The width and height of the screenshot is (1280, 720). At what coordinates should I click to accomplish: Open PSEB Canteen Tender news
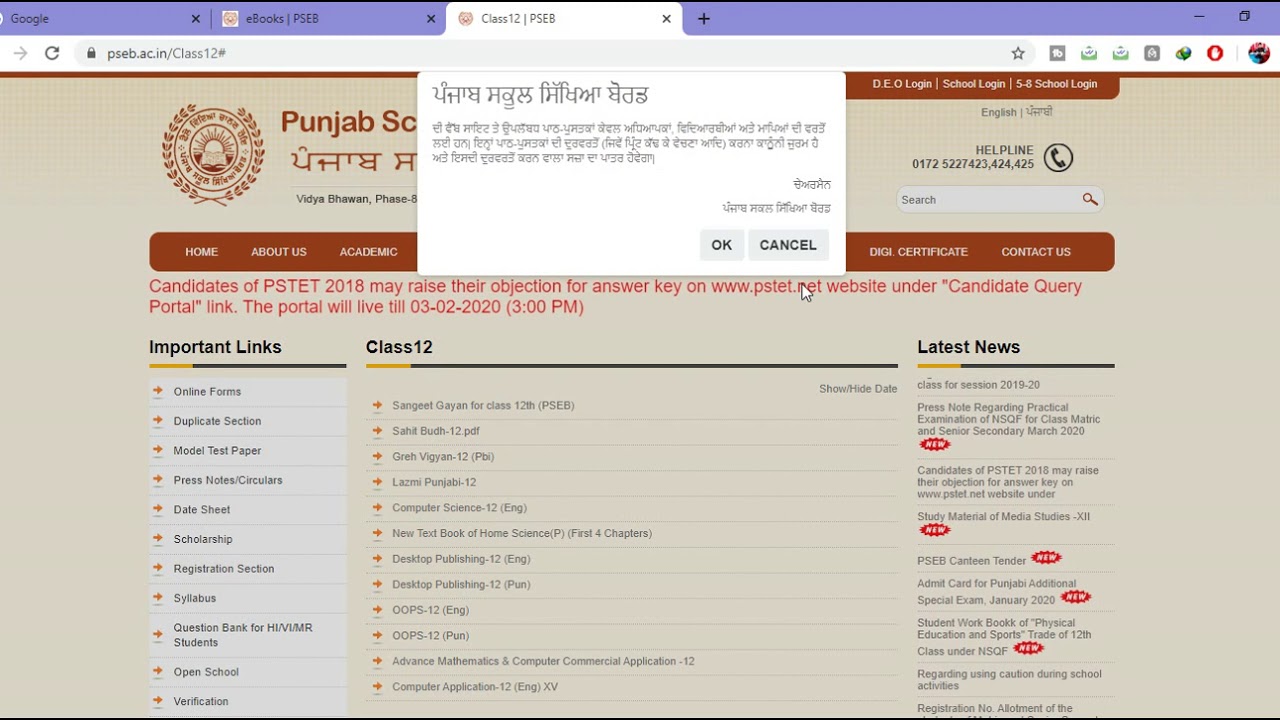pyautogui.click(x=971, y=561)
